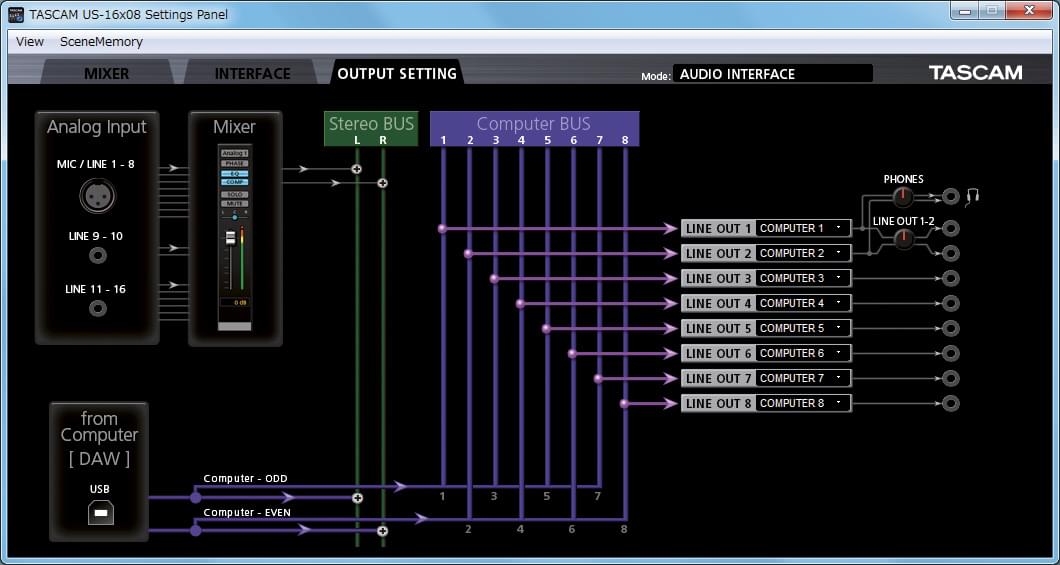Open LINE OUT 8 source dropdown
The height and width of the screenshot is (565, 1060).
click(x=802, y=403)
